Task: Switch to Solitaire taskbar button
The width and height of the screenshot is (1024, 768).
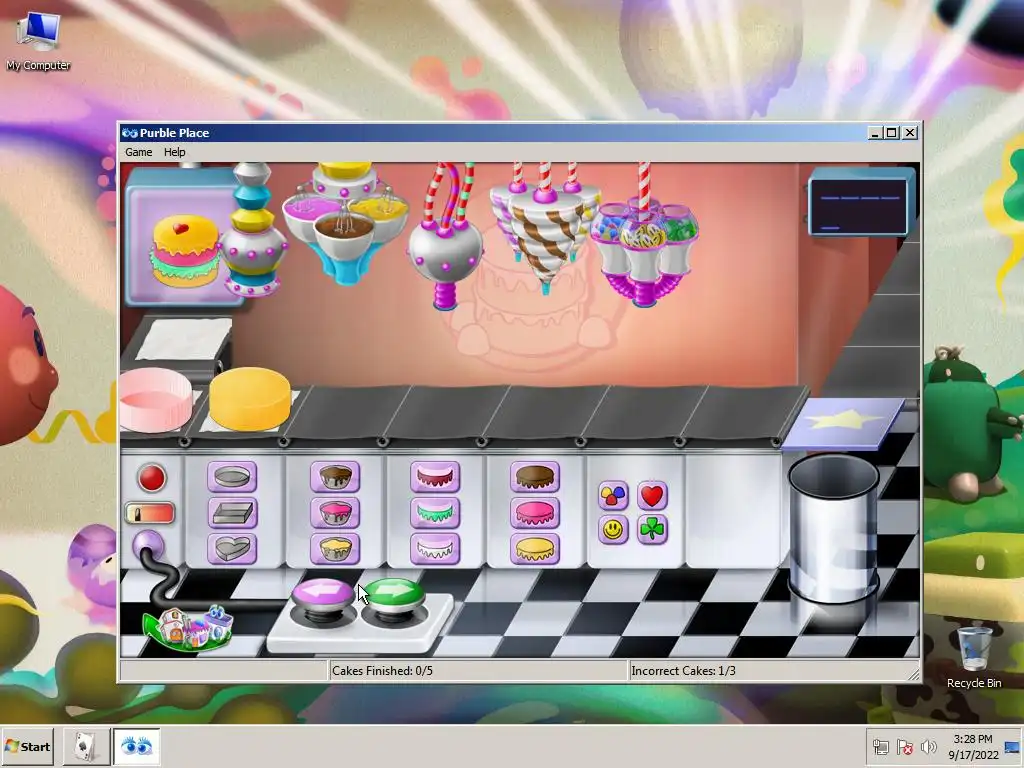Action: (86, 746)
